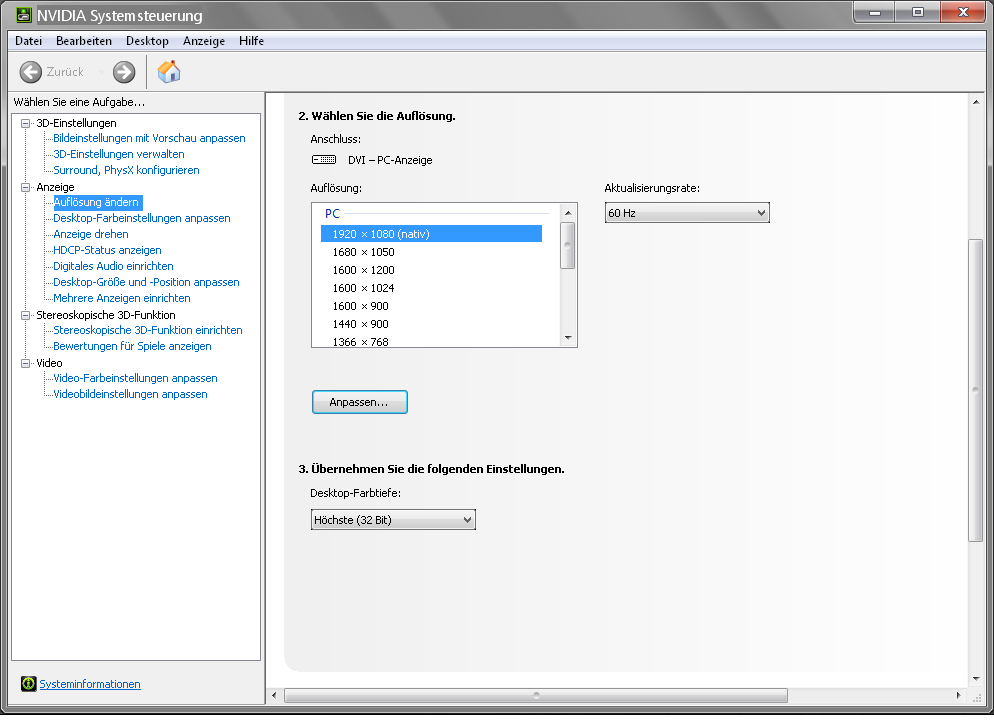
Task: Click the NVIDIA title bar icon
Action: click(x=24, y=15)
